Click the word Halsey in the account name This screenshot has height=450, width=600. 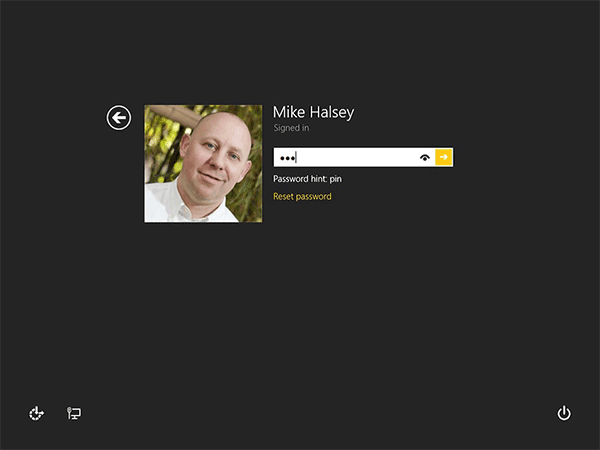click(x=332, y=112)
